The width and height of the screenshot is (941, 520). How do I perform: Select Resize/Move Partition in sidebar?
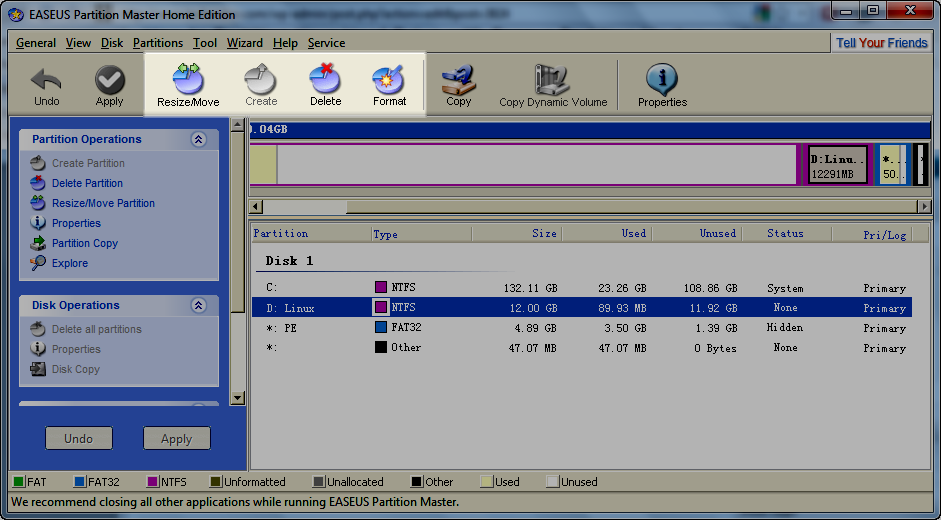[x=103, y=203]
